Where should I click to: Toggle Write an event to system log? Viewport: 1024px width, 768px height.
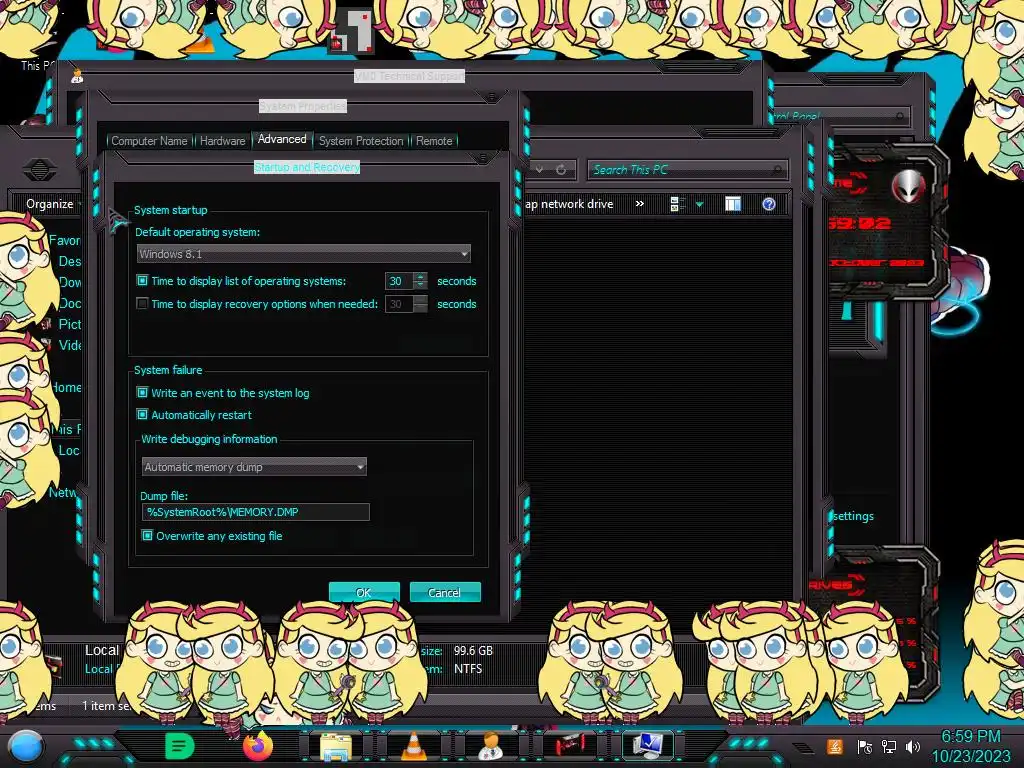[142, 392]
